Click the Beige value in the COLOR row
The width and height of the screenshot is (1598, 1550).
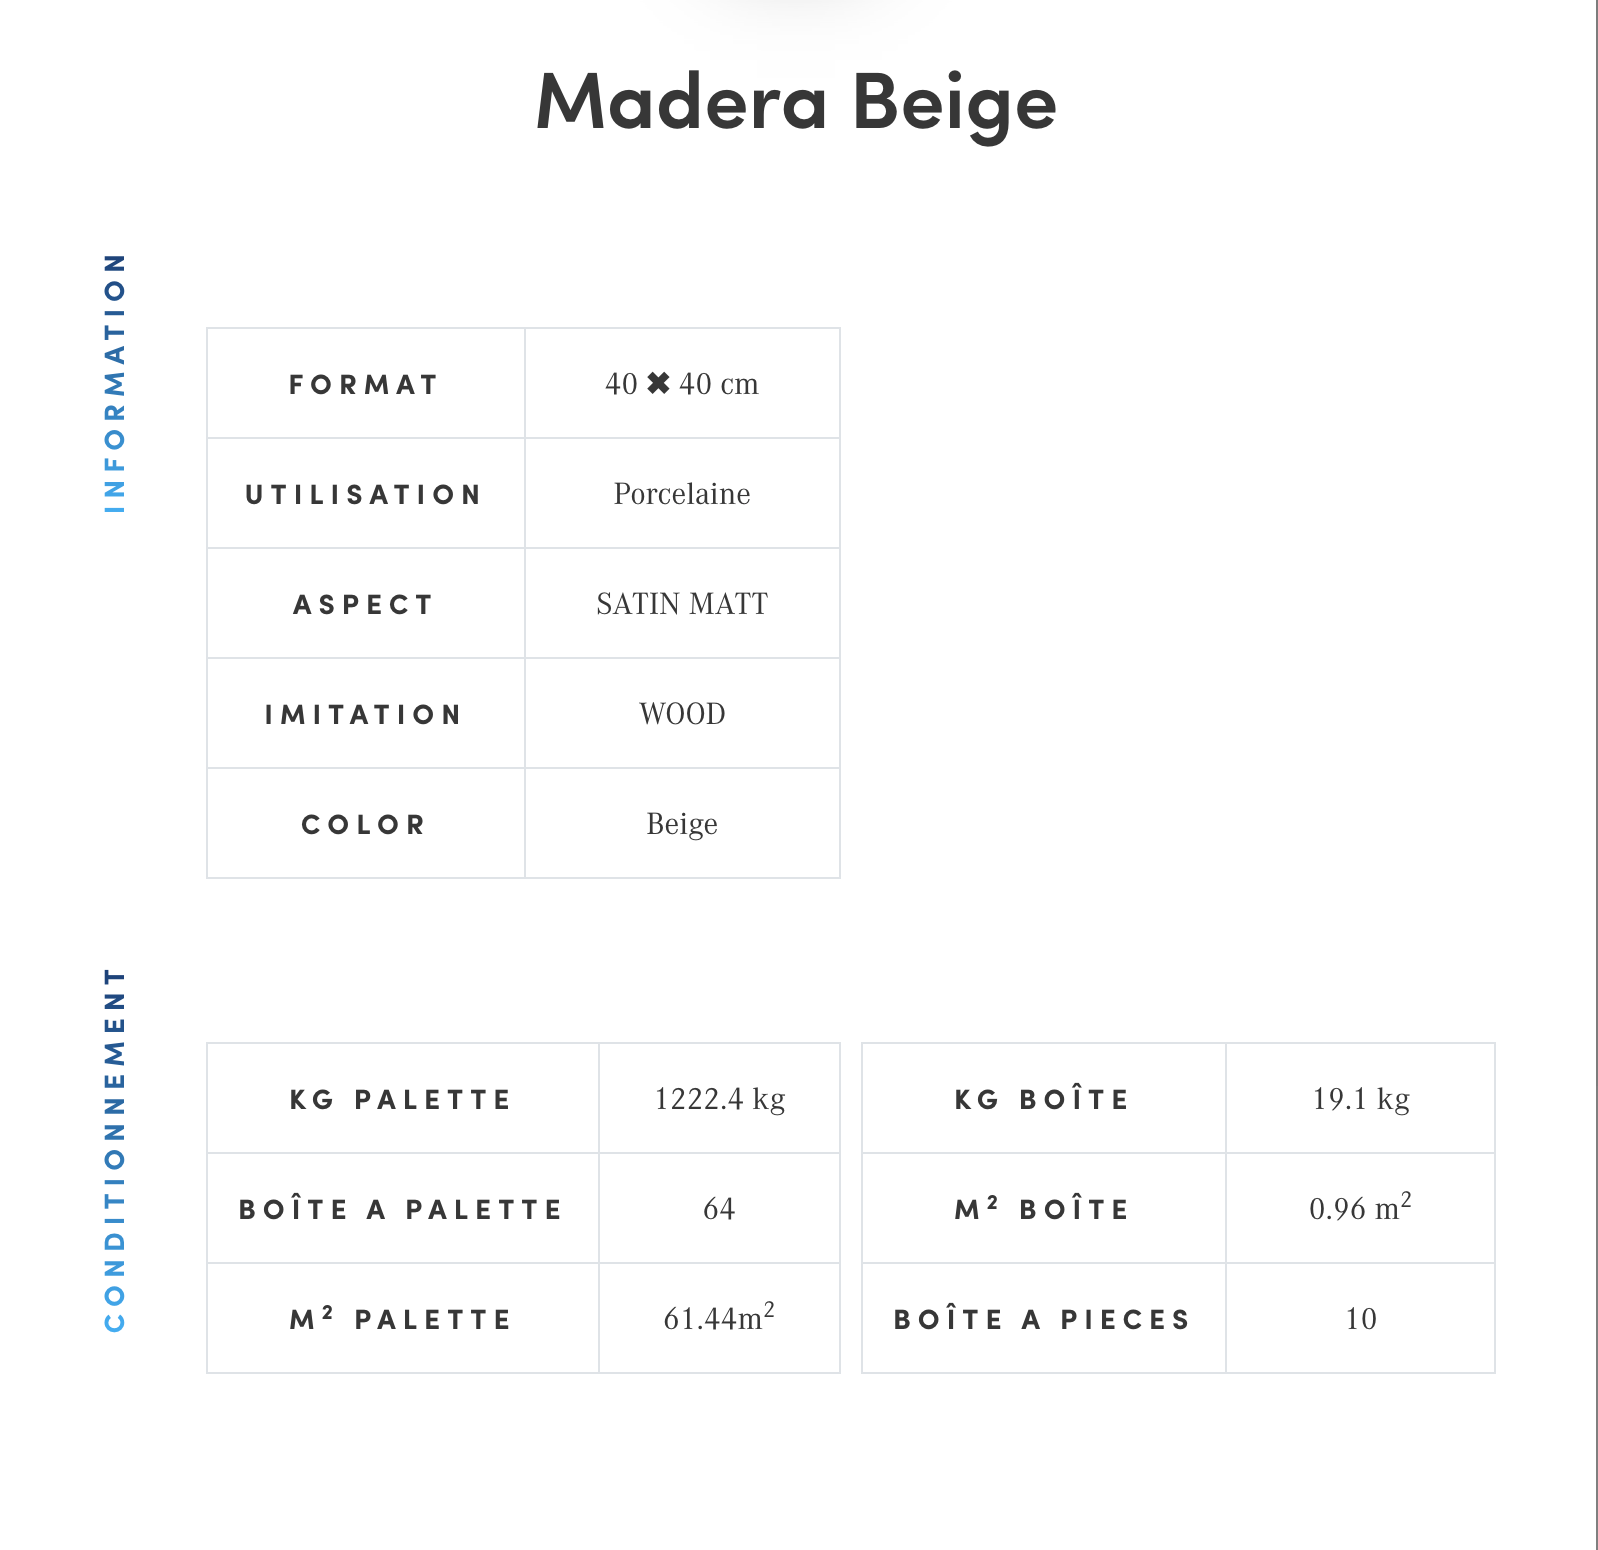click(682, 824)
